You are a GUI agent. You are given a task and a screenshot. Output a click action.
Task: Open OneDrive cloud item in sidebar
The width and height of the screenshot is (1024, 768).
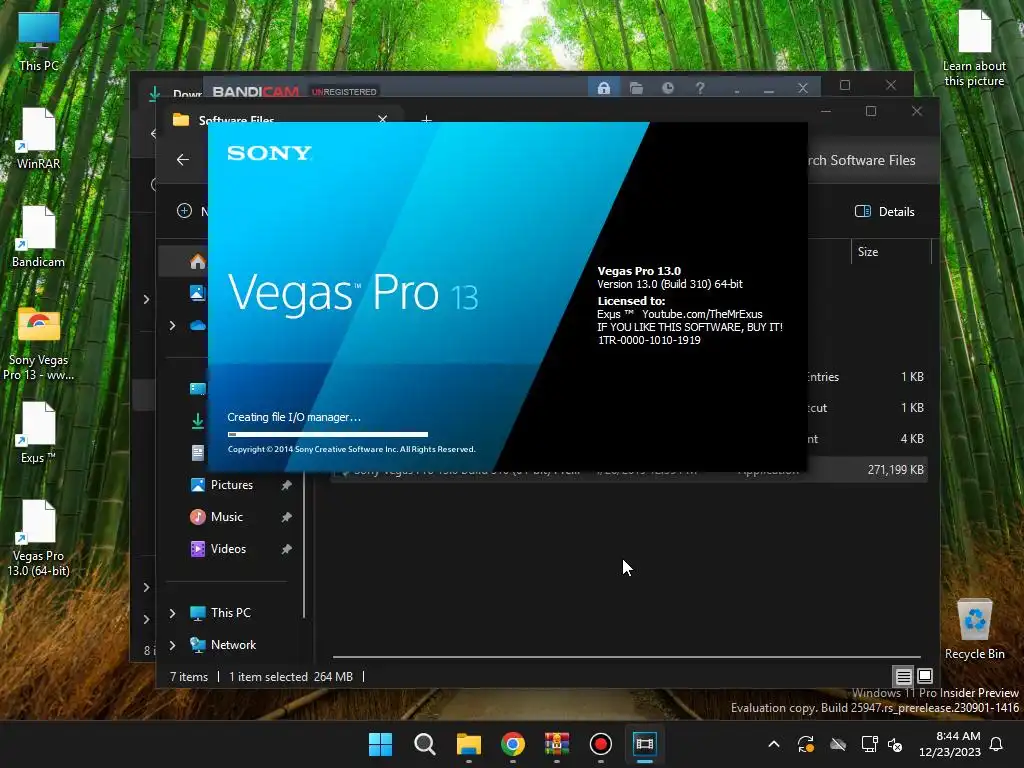point(197,325)
